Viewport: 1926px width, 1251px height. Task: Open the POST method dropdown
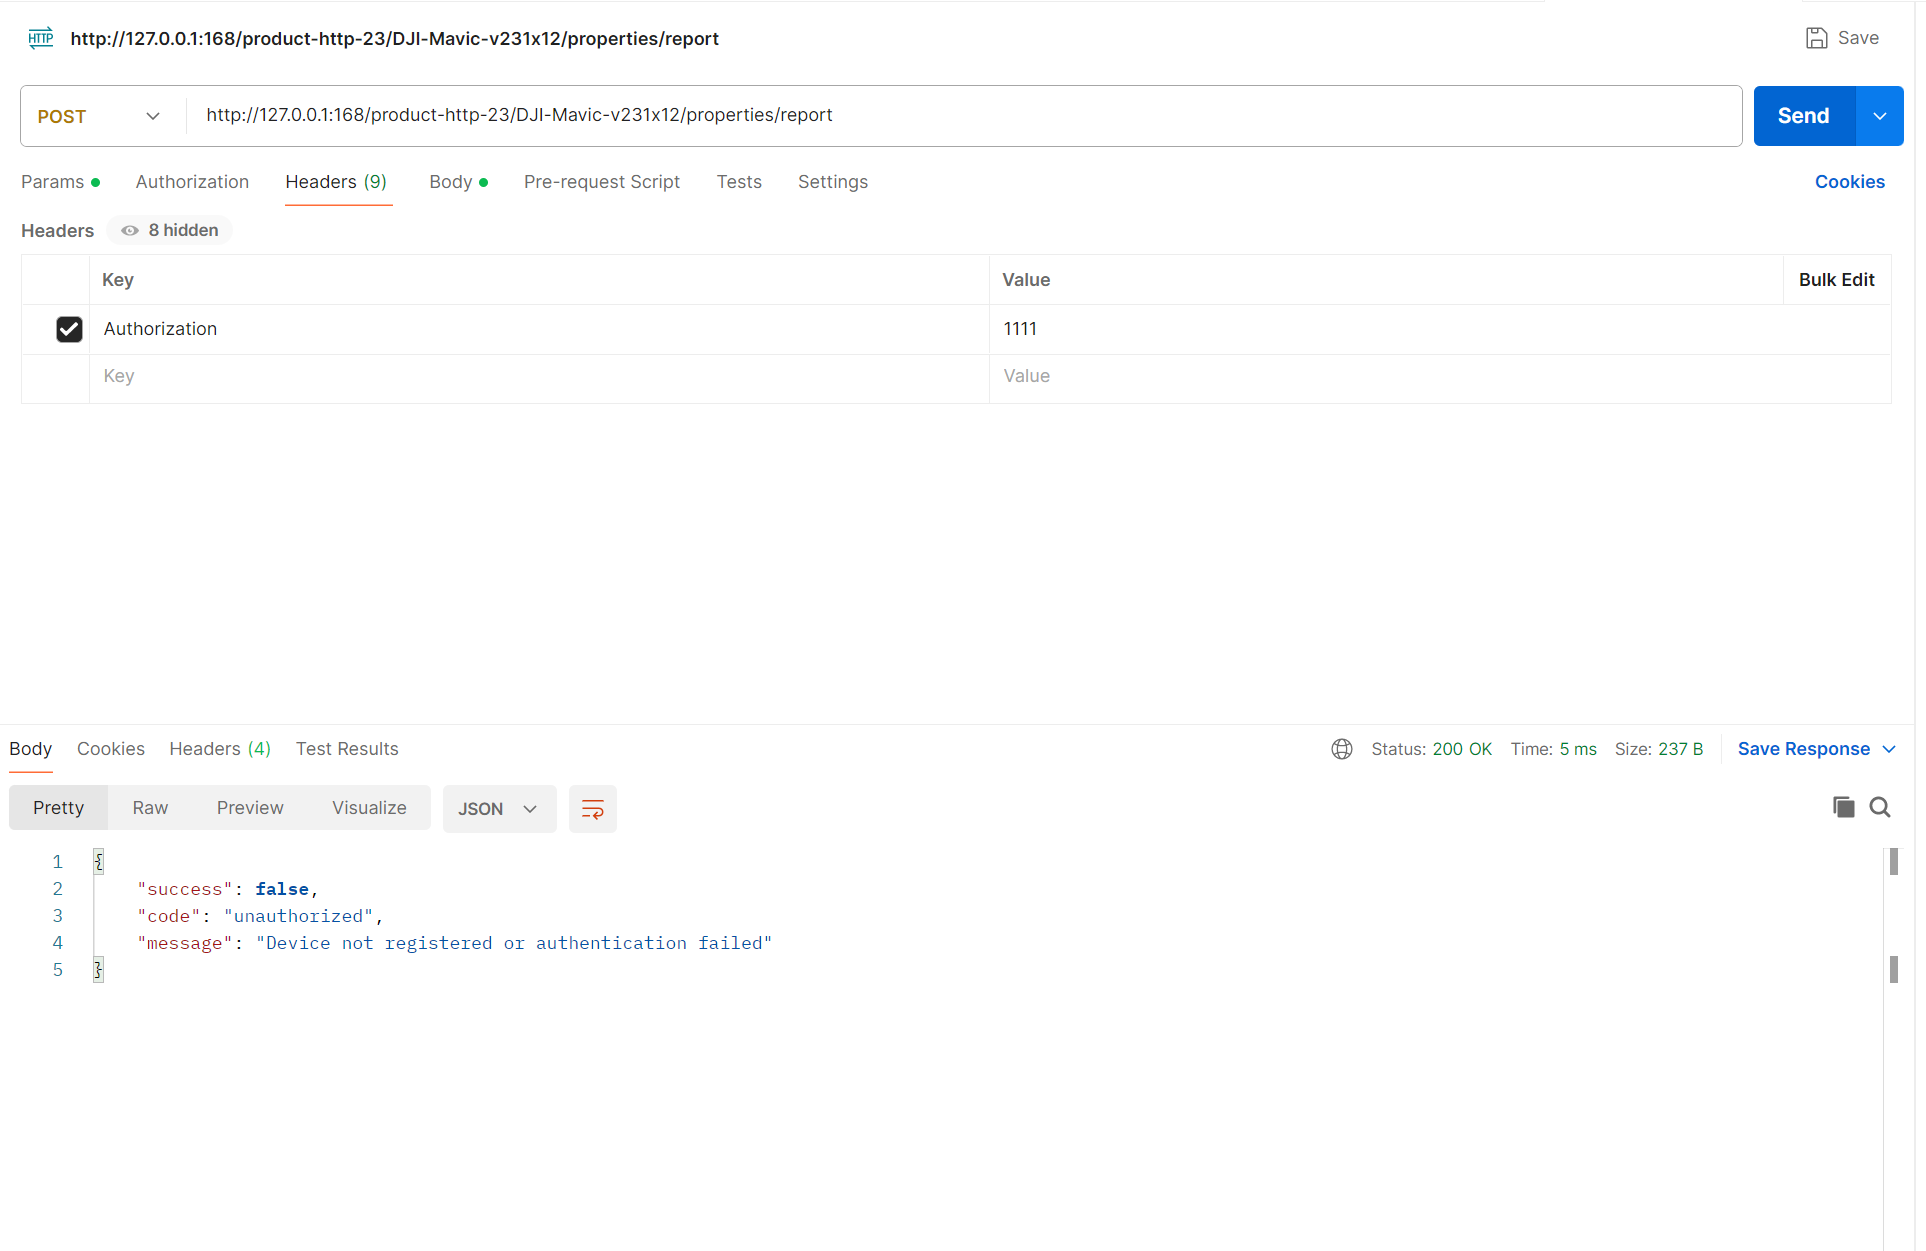click(99, 116)
